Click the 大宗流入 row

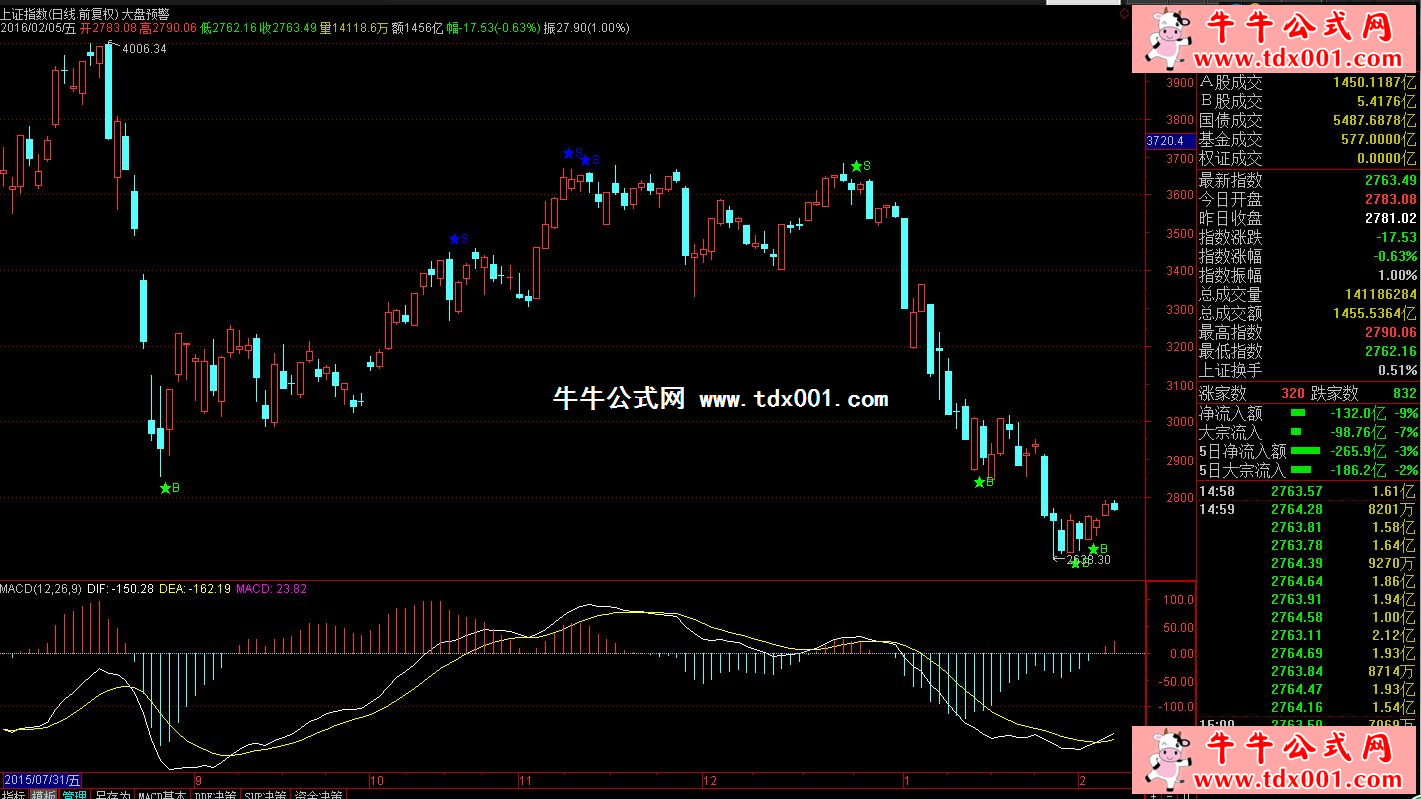(x=1308, y=432)
